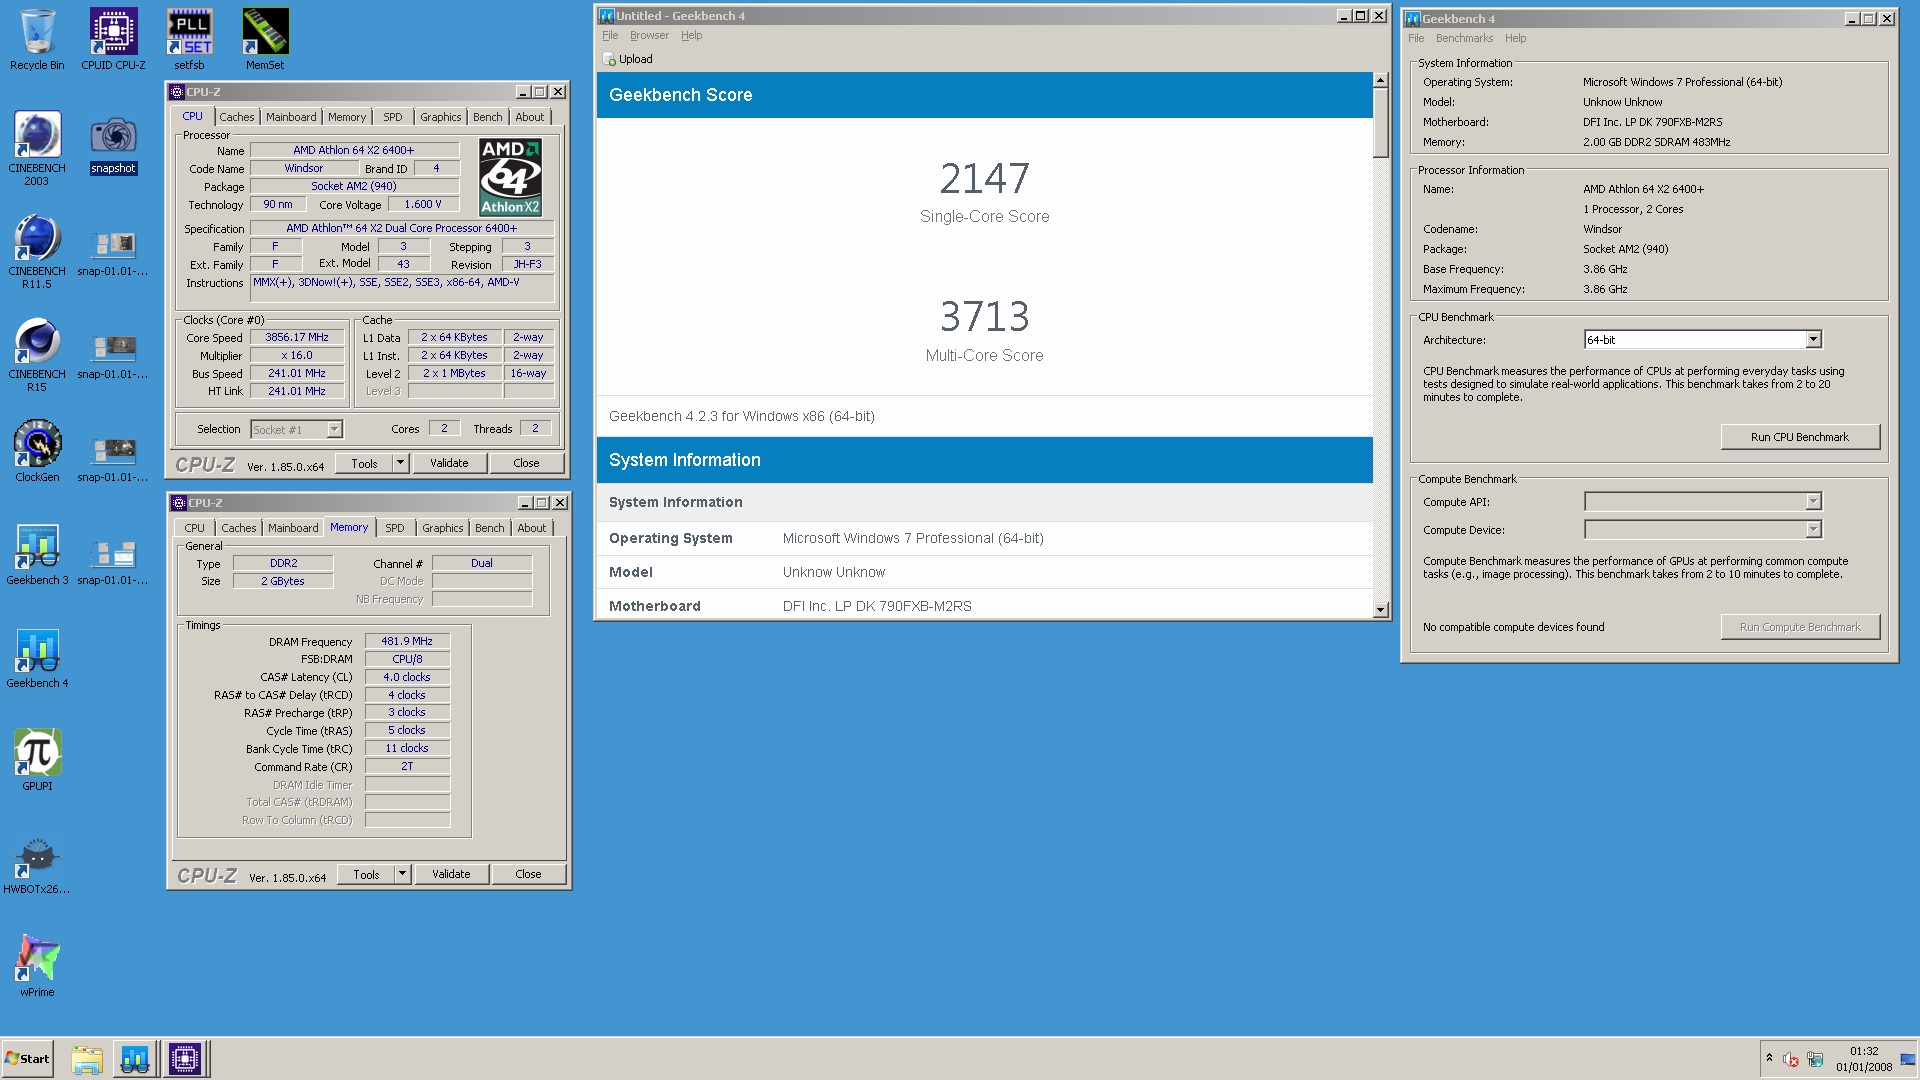Viewport: 1920px width, 1080px height.
Task: Open the Recycle Bin desktop icon
Action: (37, 40)
